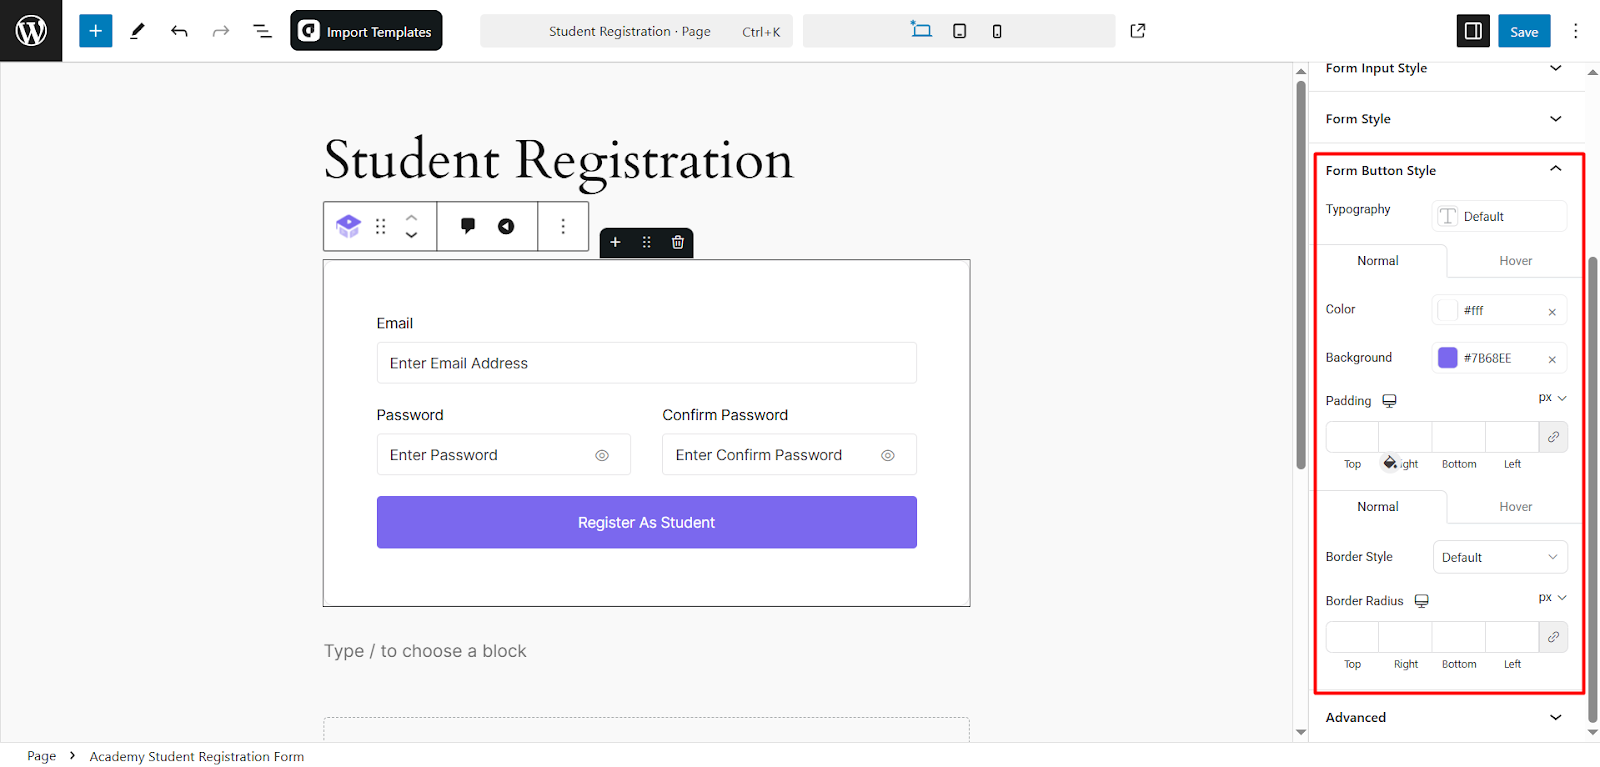Image resolution: width=1600 pixels, height=767 pixels.
Task: Expand the Form Style section
Action: coord(1446,119)
